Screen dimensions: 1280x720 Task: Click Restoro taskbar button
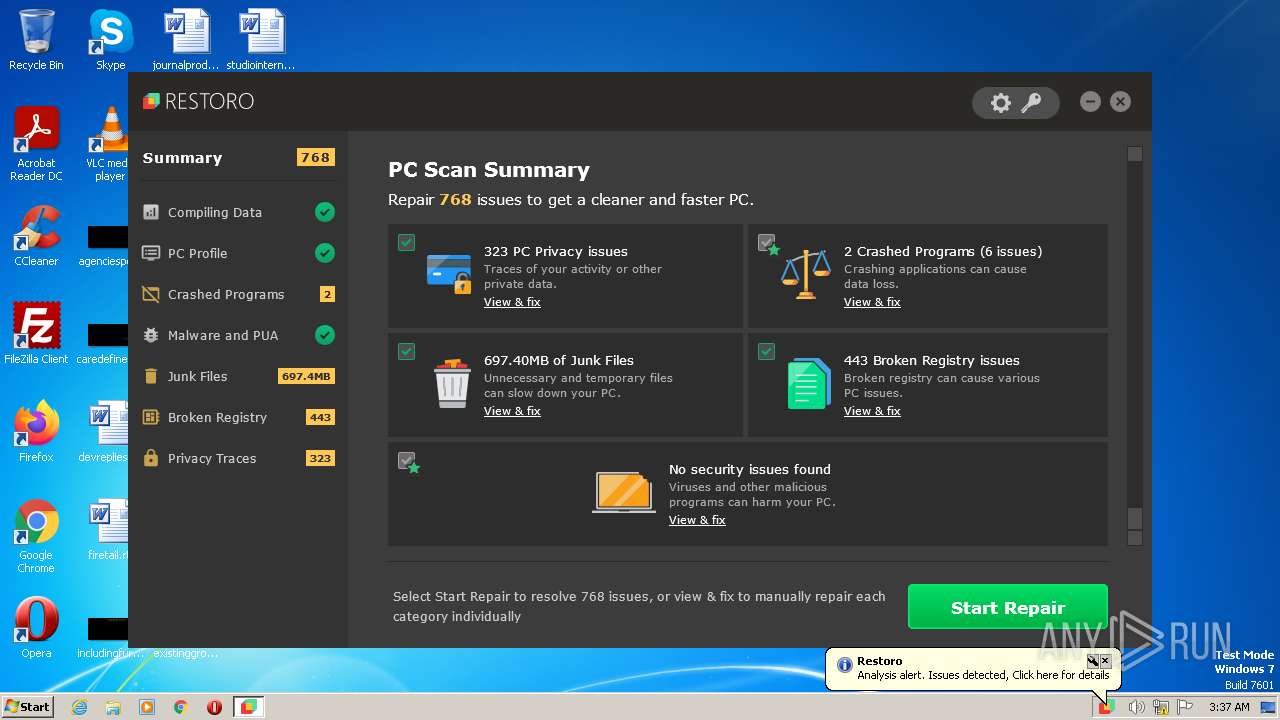coord(248,707)
